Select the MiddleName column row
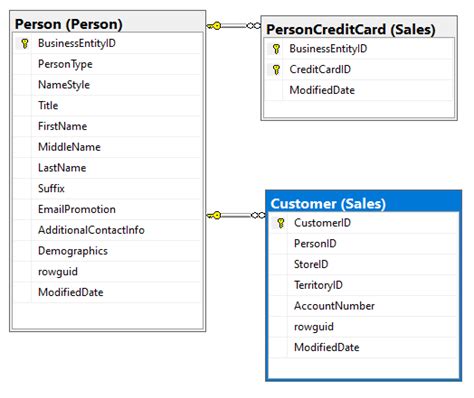The width and height of the screenshot is (474, 398). (108, 147)
